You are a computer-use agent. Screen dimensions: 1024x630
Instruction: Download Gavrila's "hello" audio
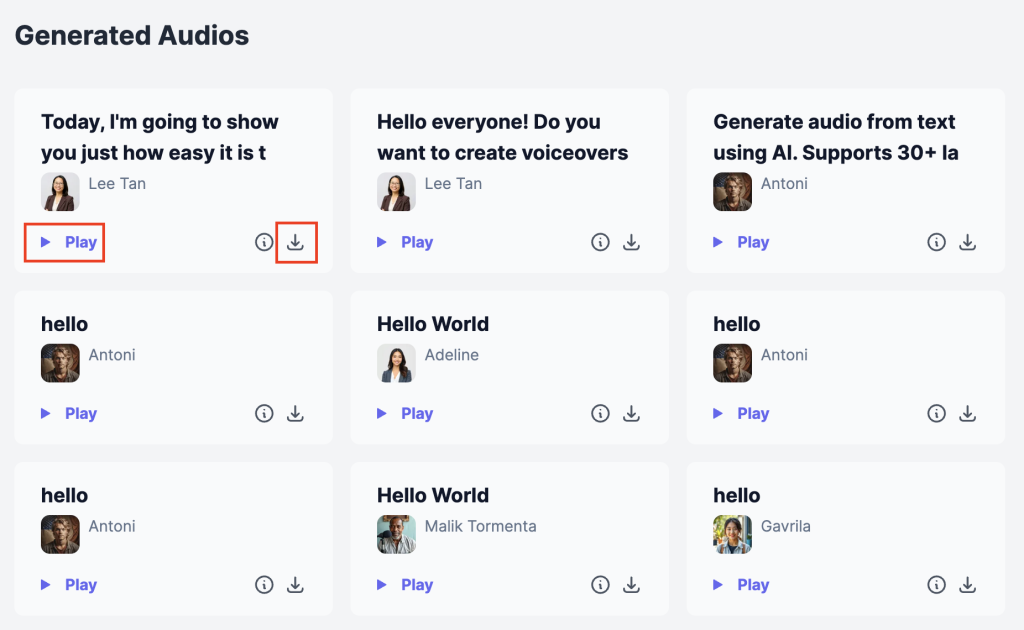967,585
